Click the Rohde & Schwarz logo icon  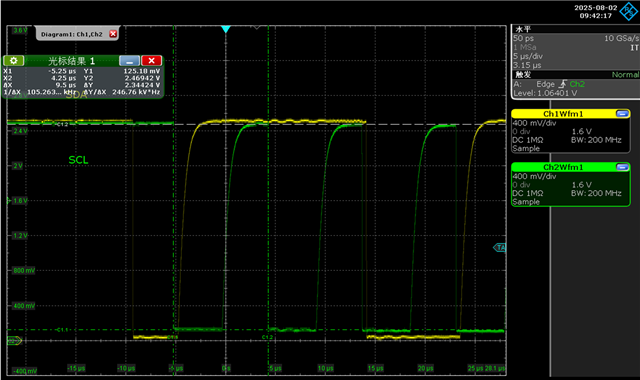tap(629, 11)
